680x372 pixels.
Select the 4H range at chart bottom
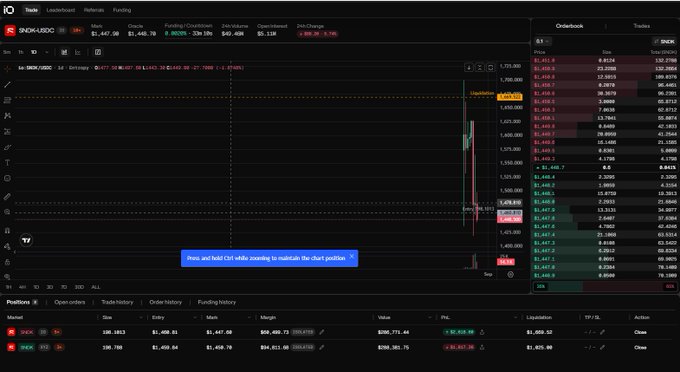[22, 287]
